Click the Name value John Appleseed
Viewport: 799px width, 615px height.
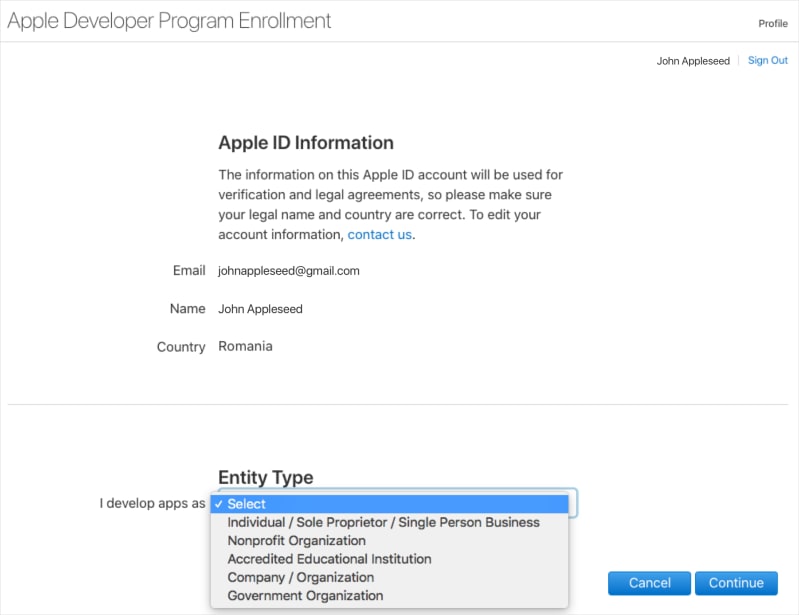(x=260, y=309)
